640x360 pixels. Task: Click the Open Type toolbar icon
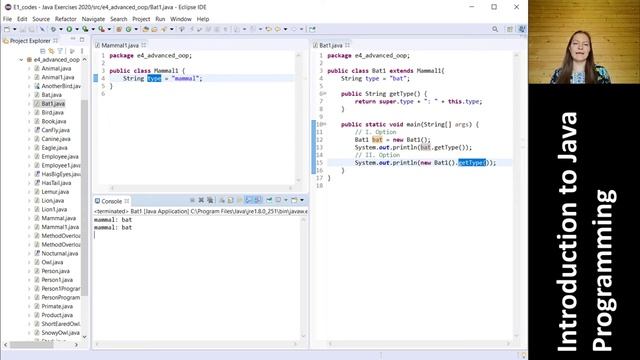point(145,29)
